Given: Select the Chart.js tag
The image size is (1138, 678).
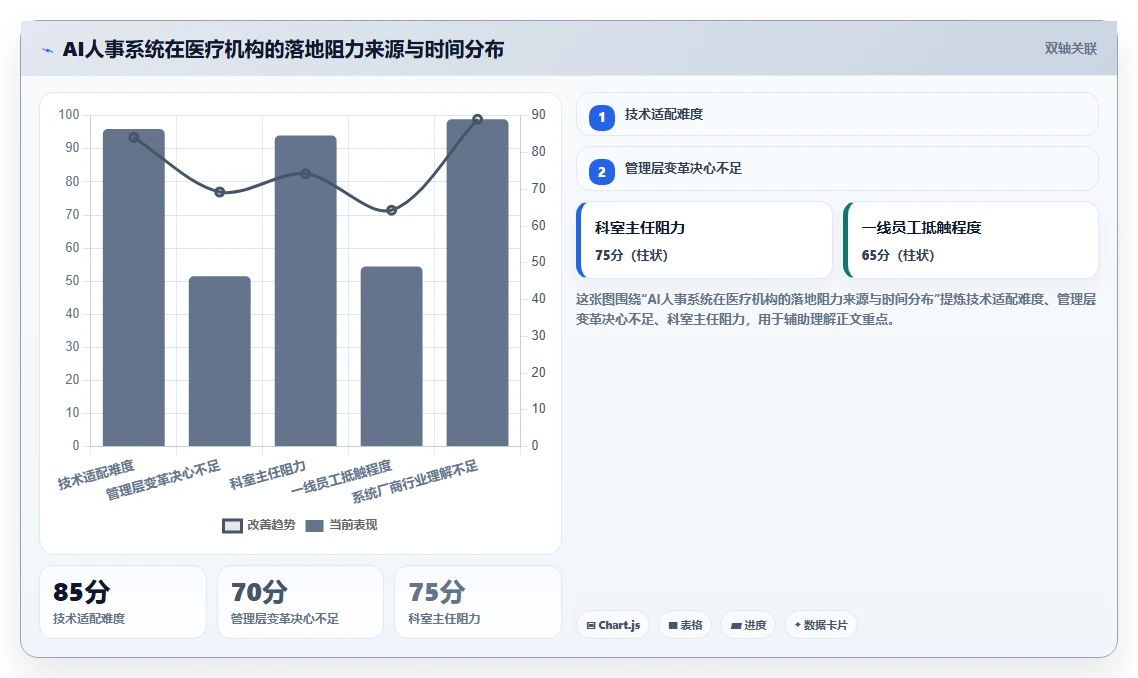Looking at the screenshot, I should click(x=613, y=625).
